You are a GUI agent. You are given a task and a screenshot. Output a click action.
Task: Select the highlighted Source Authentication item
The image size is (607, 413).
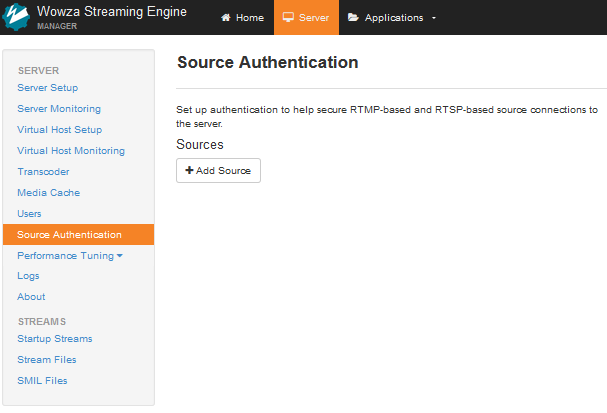(69, 235)
